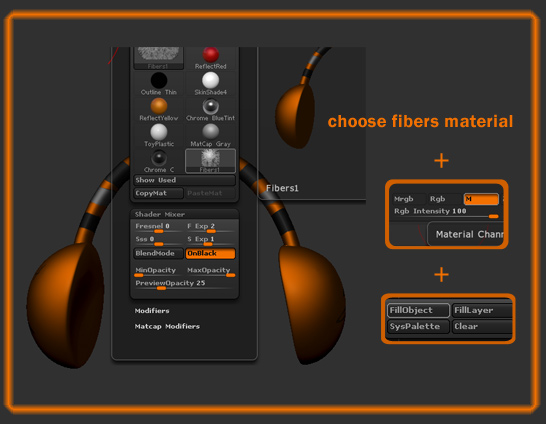The width and height of the screenshot is (546, 424).
Task: Select the SkinShade4 material sphere
Action: tap(210, 84)
